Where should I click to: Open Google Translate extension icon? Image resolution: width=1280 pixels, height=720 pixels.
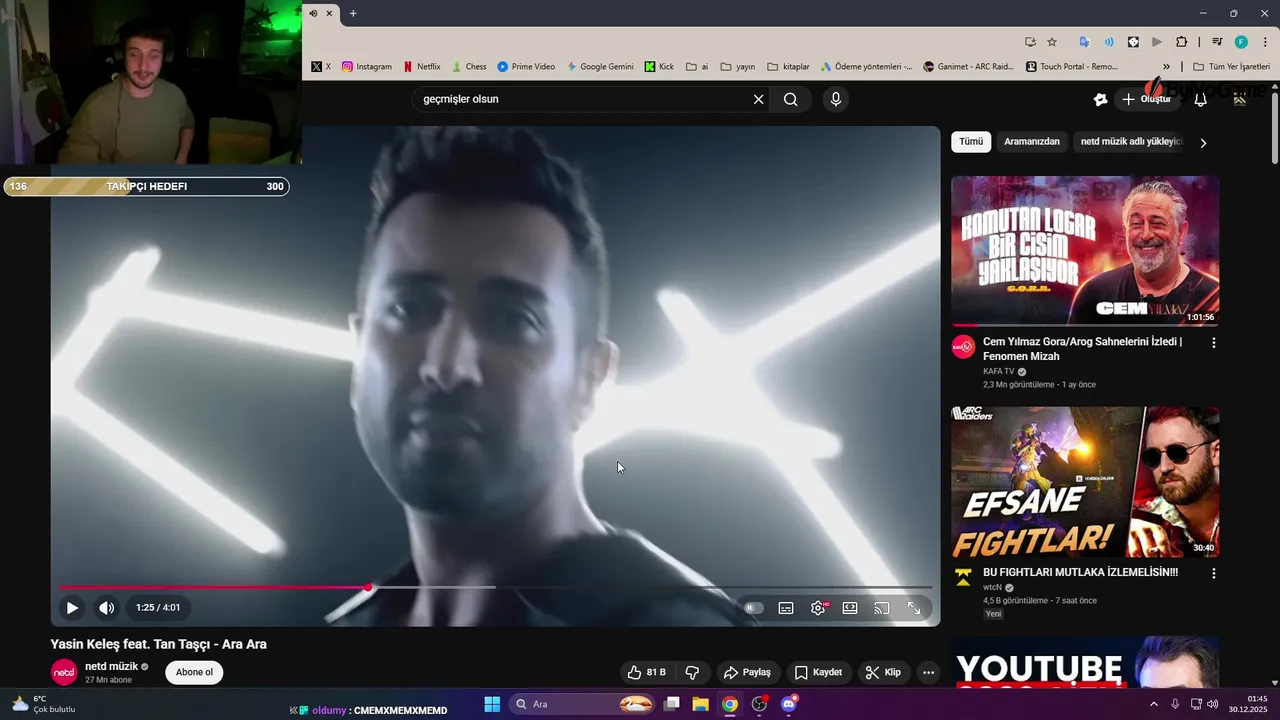(x=1084, y=42)
